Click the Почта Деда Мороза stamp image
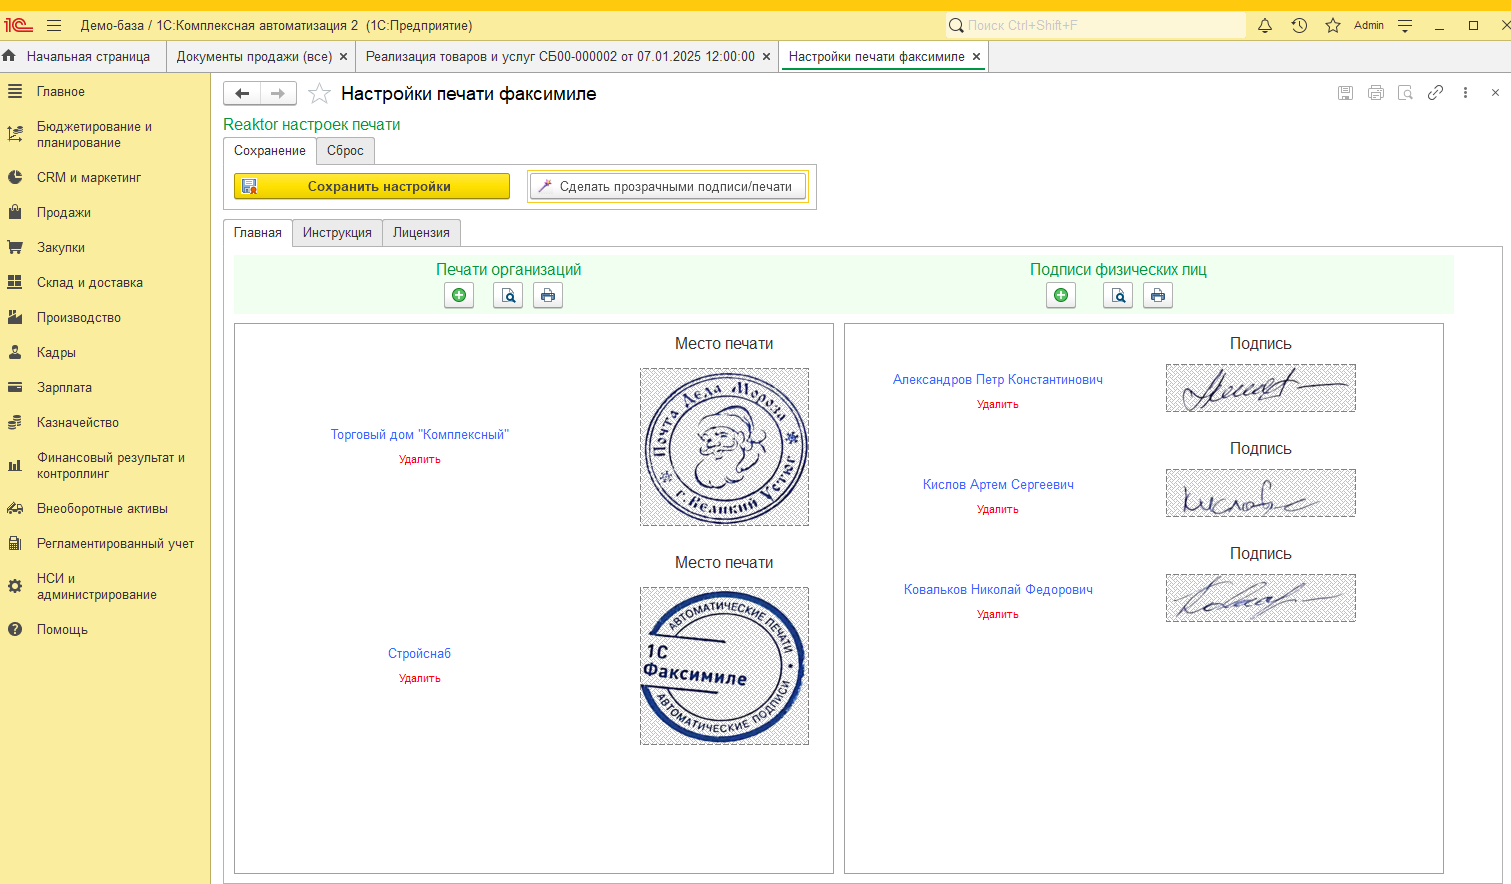This screenshot has width=1511, height=884. click(725, 447)
